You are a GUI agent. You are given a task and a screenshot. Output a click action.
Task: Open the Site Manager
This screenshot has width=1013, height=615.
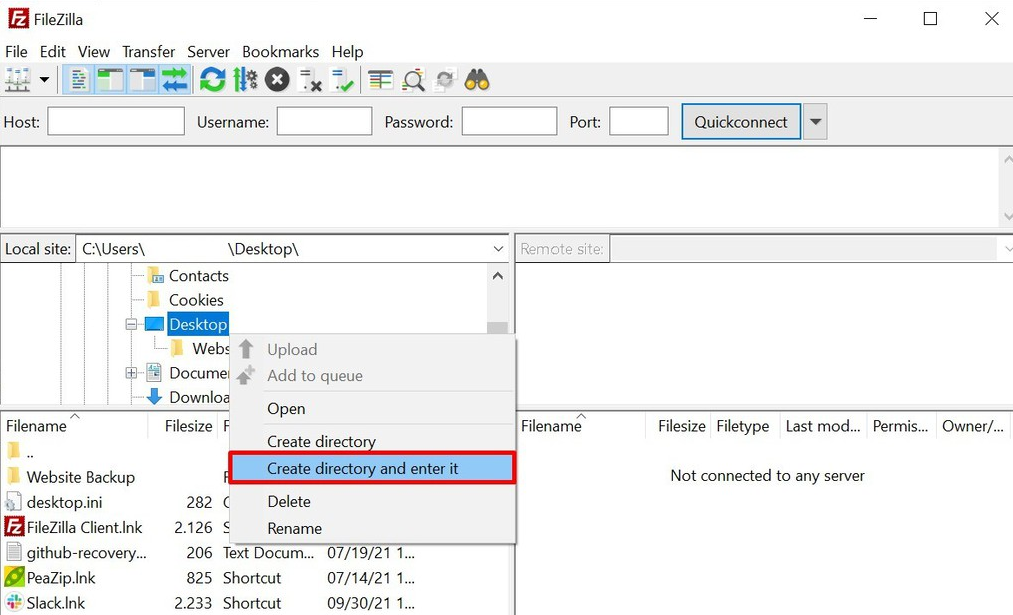click(x=18, y=79)
